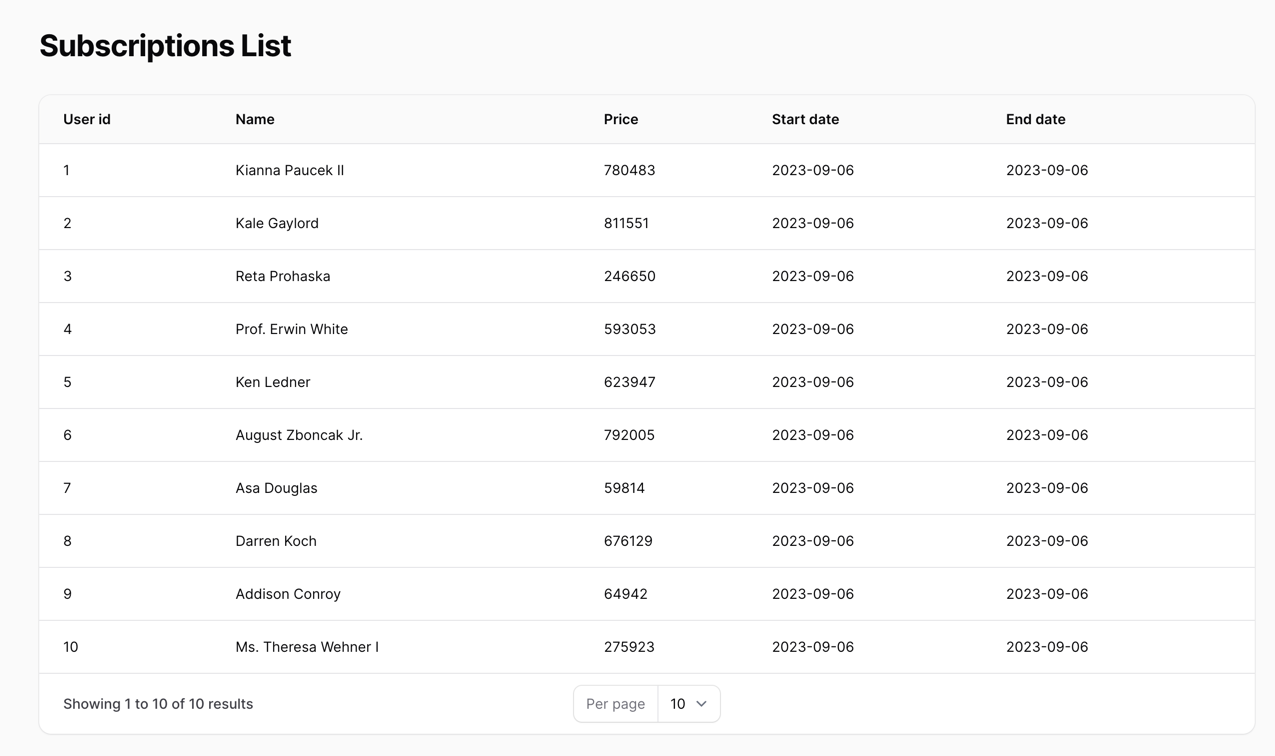Click the price 676129

point(628,541)
